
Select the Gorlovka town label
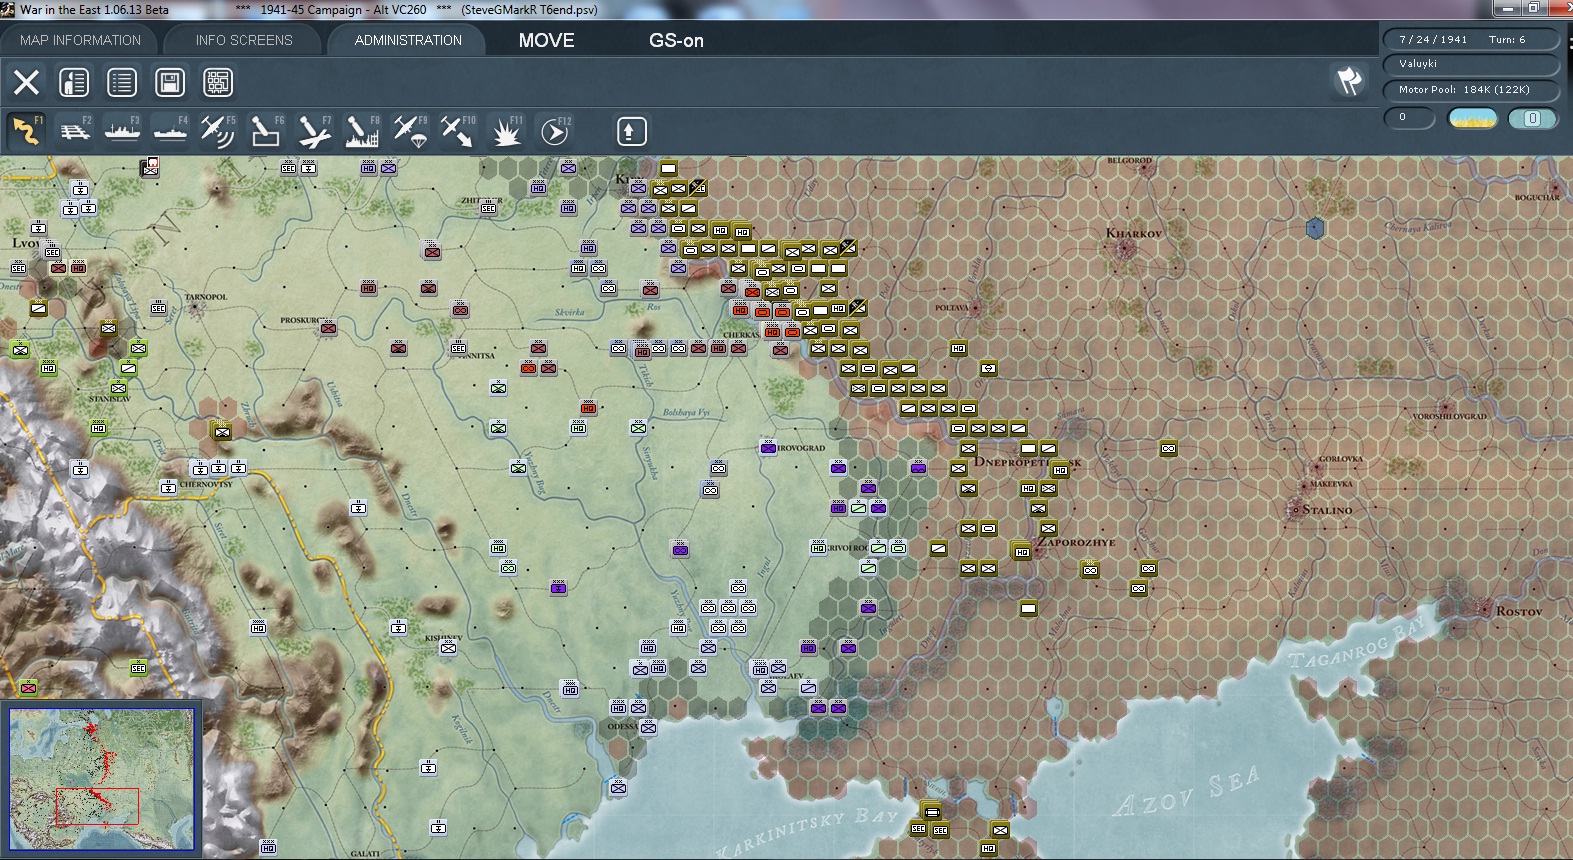(1341, 459)
